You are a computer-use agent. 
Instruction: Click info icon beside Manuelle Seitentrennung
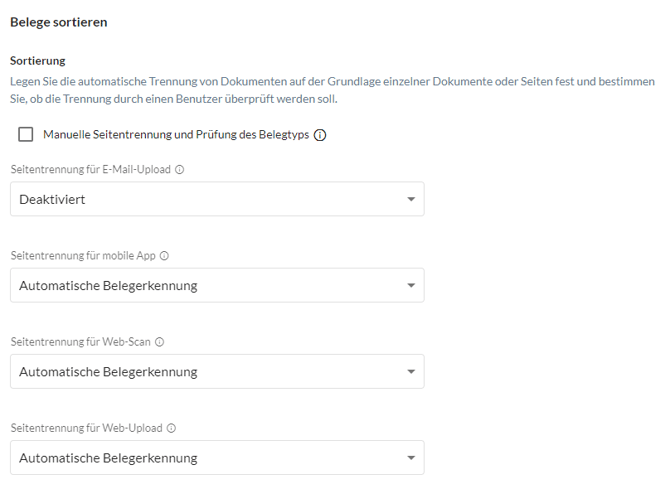tap(320, 135)
